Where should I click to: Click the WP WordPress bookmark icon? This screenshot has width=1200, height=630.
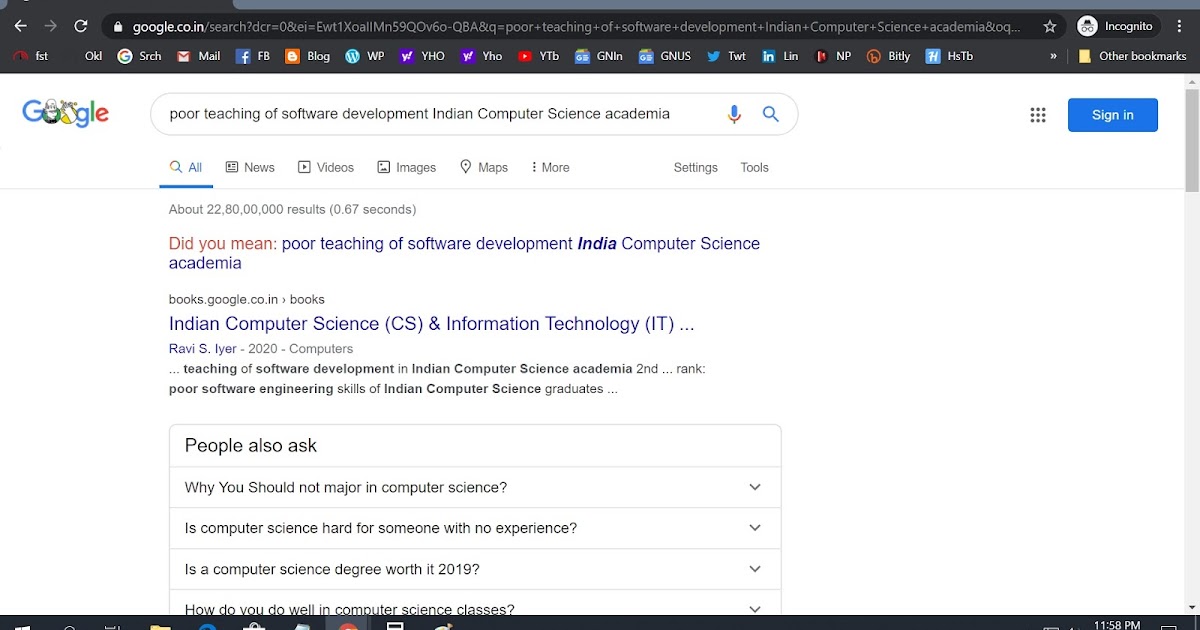click(353, 56)
